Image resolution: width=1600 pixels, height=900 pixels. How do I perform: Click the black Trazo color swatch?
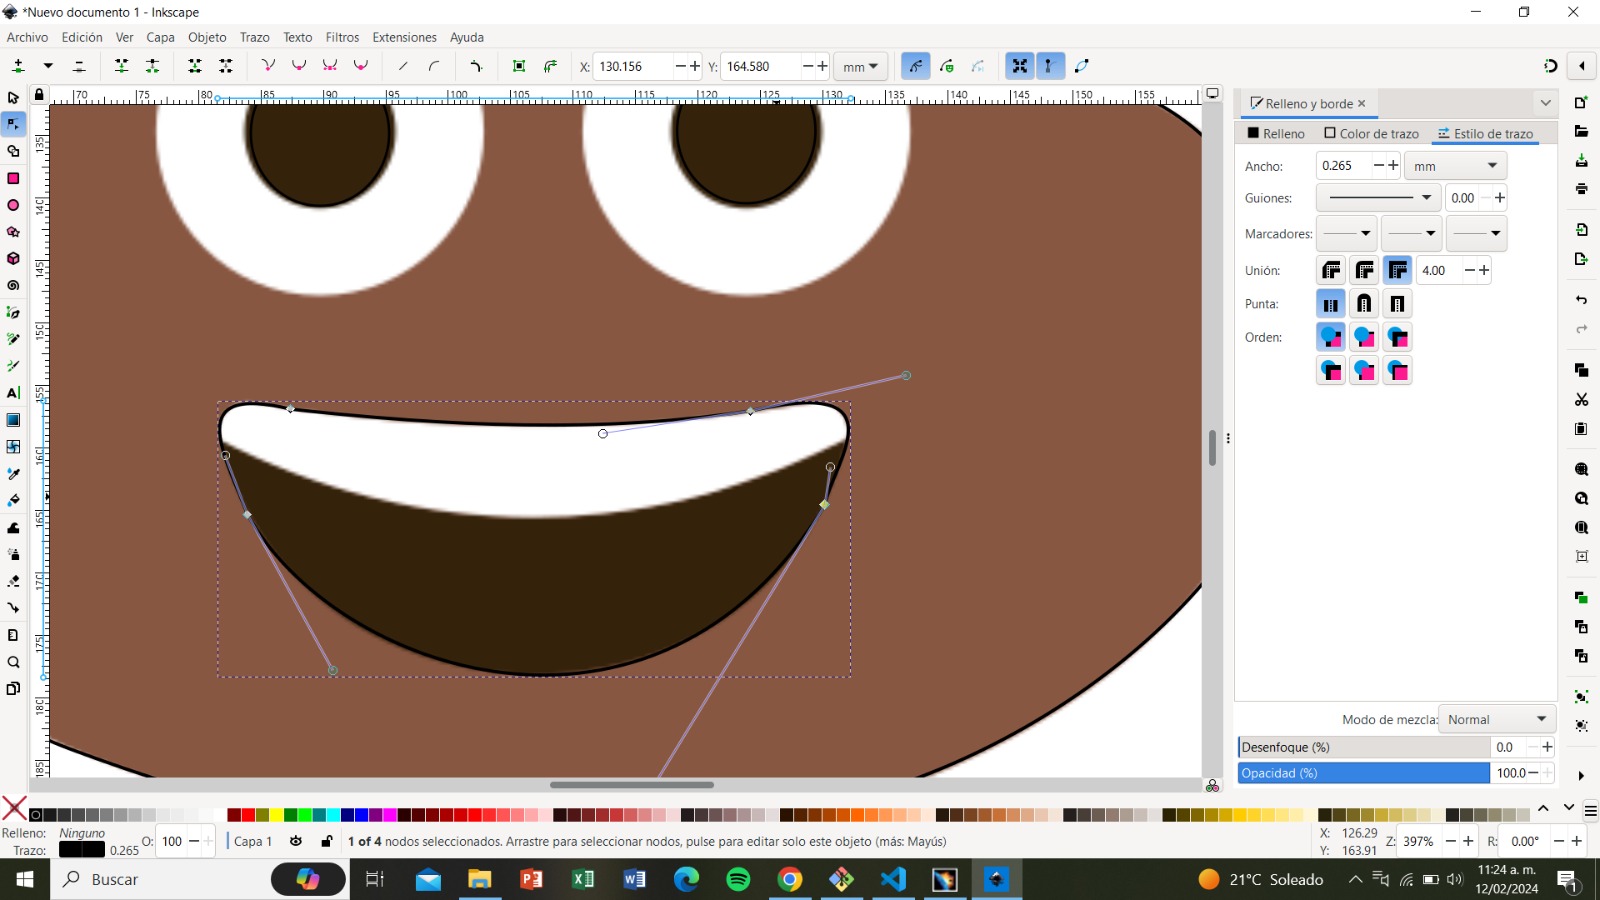coord(81,850)
